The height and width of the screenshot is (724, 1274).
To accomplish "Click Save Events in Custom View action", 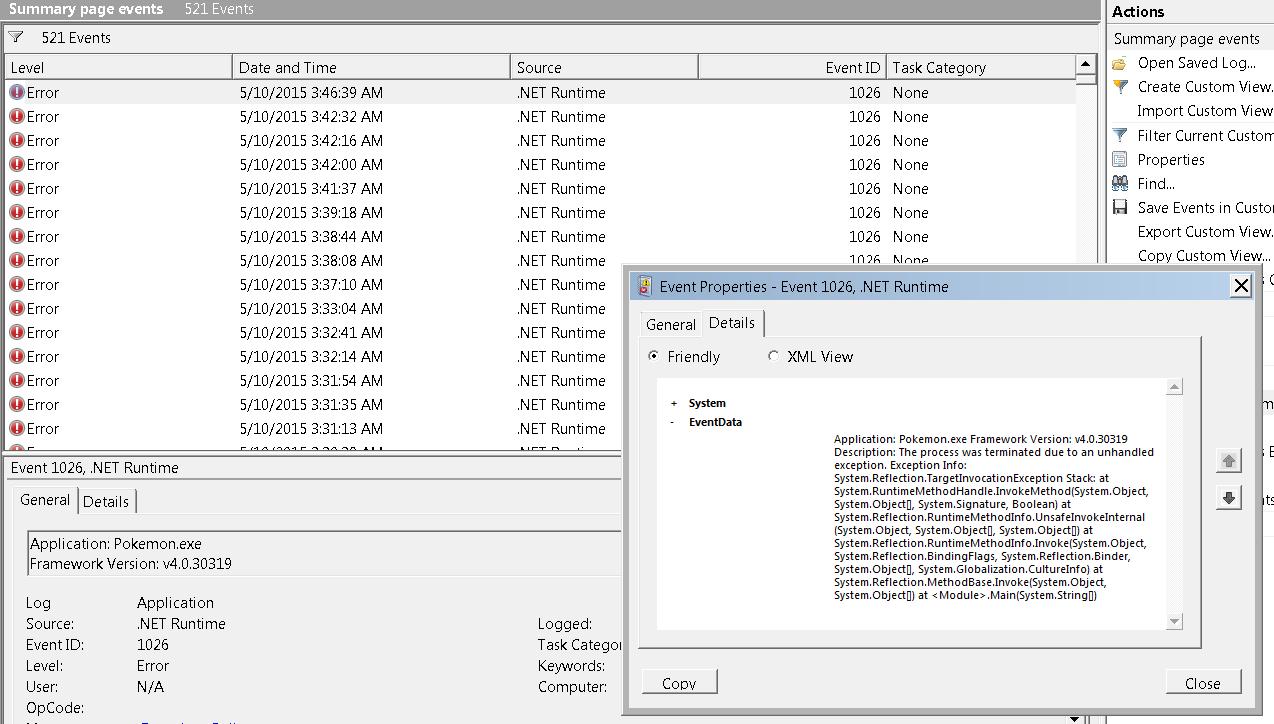I will point(1205,208).
